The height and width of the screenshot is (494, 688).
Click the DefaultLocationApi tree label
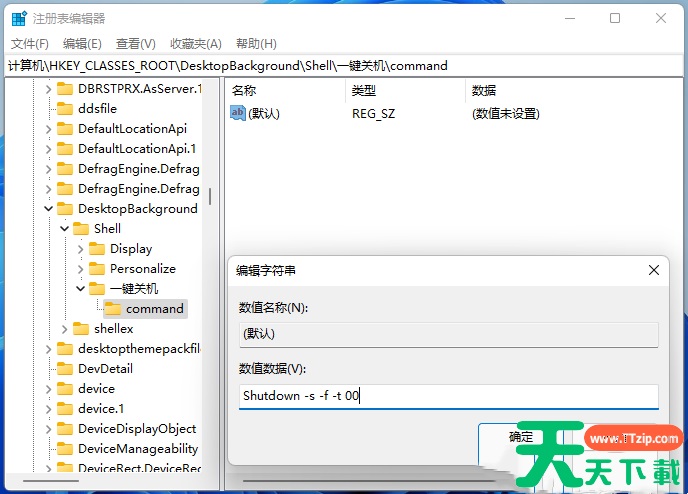click(x=133, y=129)
